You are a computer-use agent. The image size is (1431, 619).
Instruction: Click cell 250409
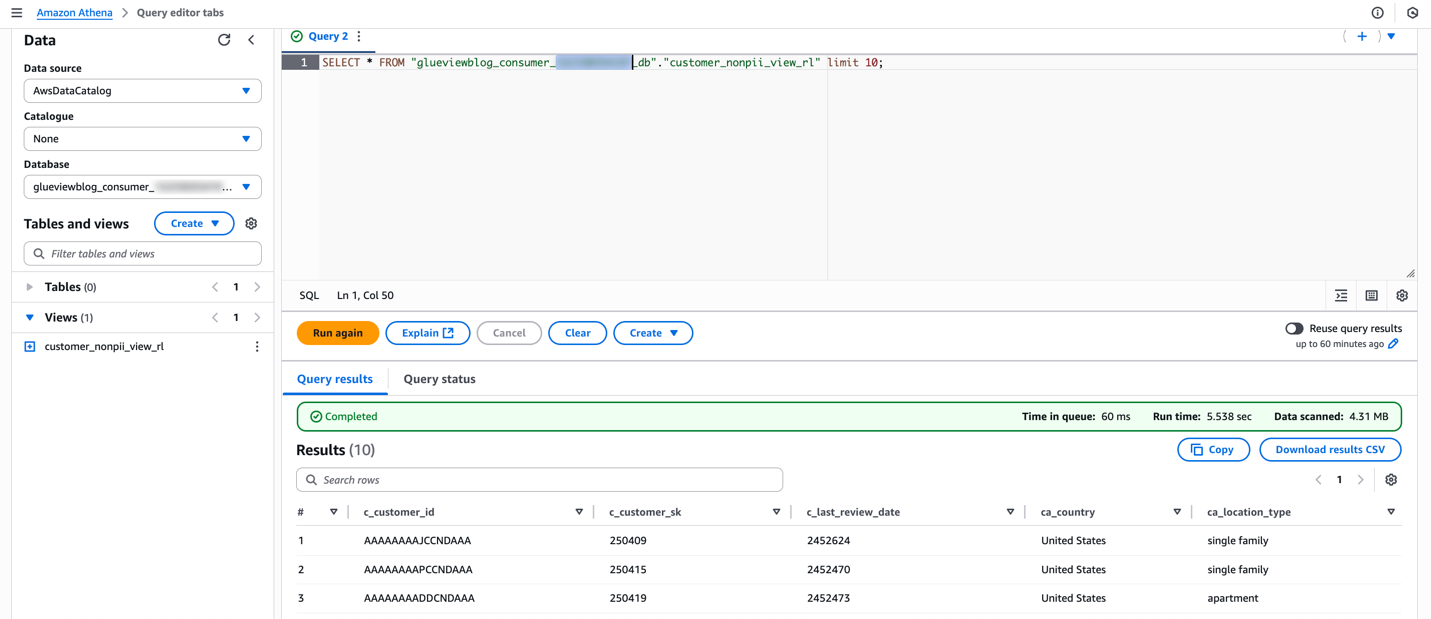(628, 541)
